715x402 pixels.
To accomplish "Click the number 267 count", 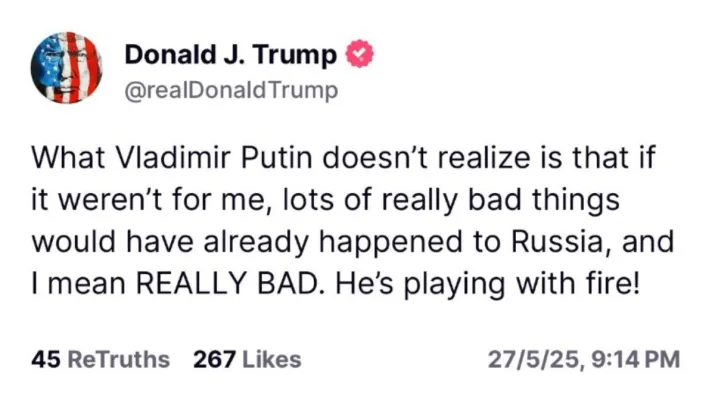I will click(214, 359).
